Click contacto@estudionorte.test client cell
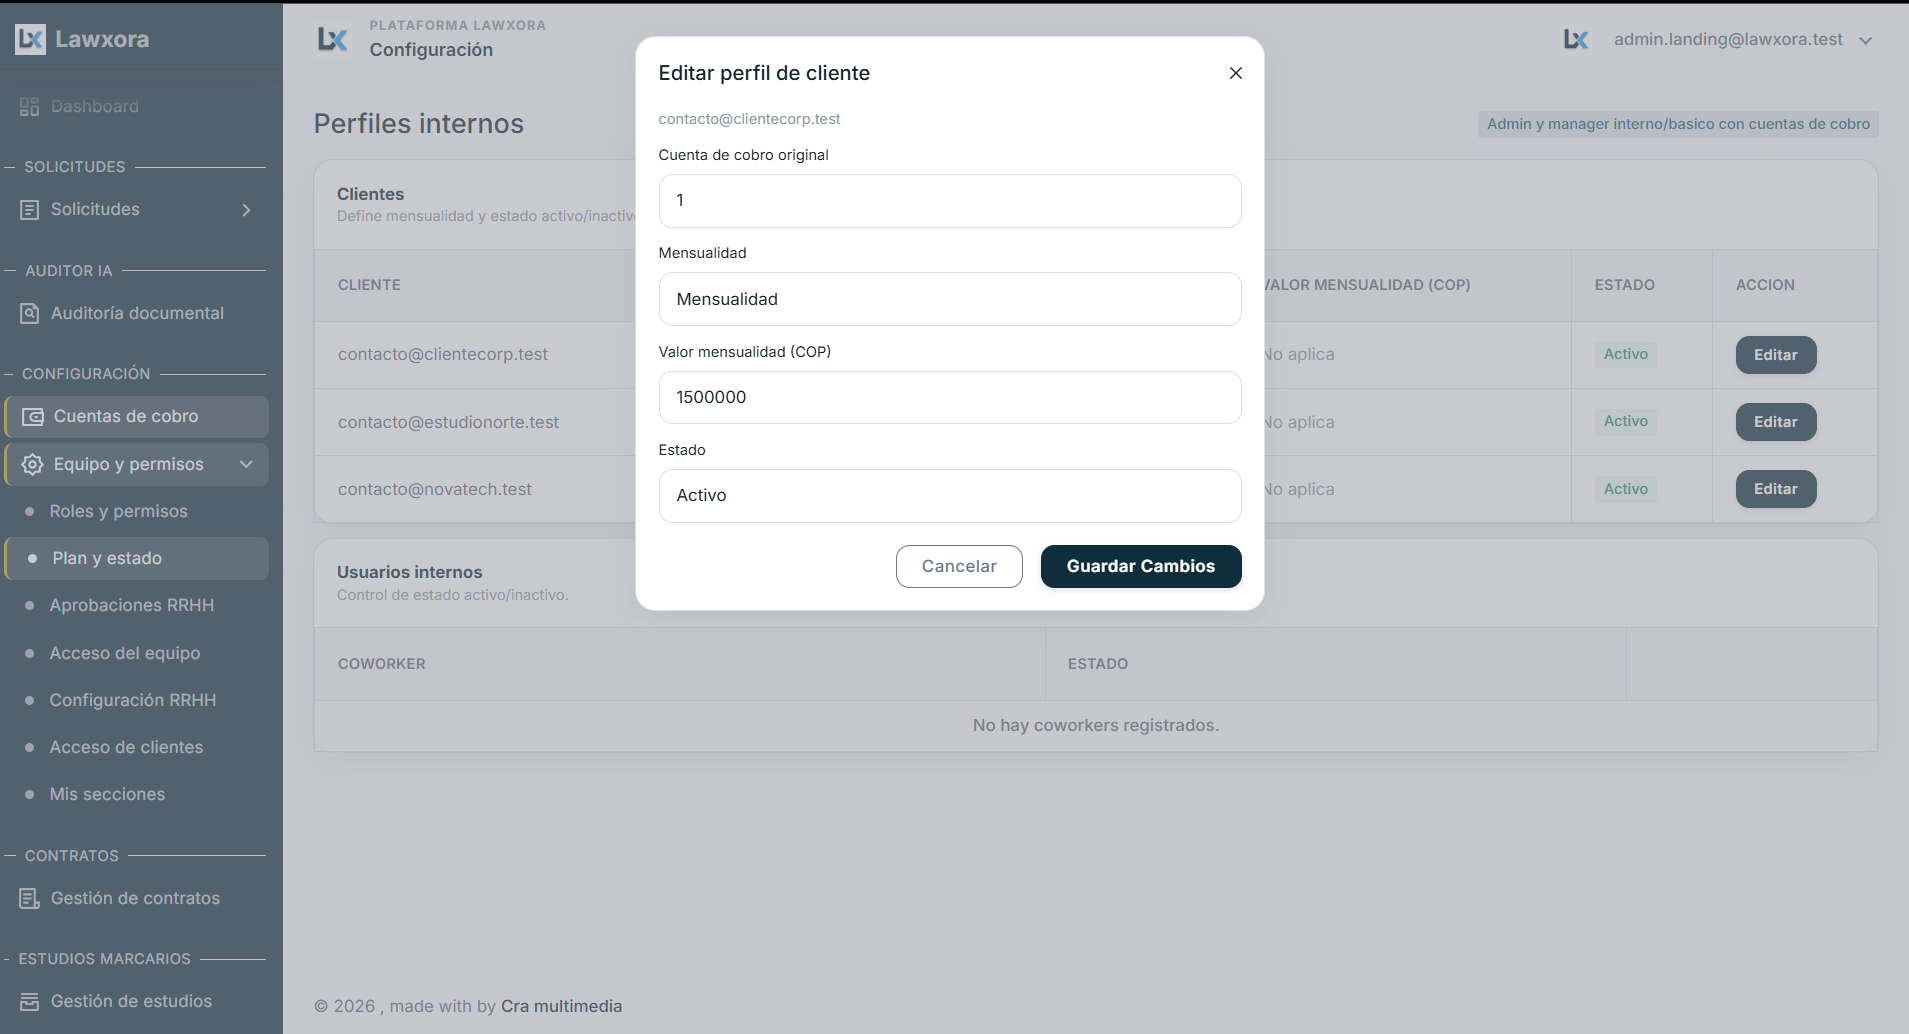This screenshot has width=1909, height=1034. [448, 423]
